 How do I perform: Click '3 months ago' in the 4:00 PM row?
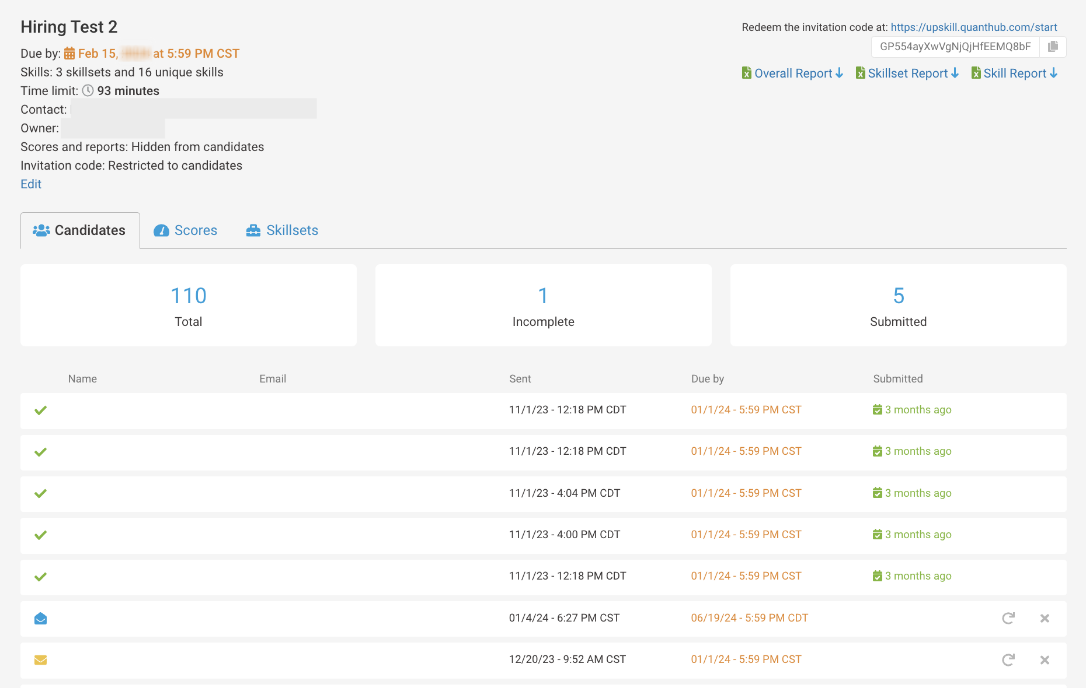pyautogui.click(x=918, y=534)
